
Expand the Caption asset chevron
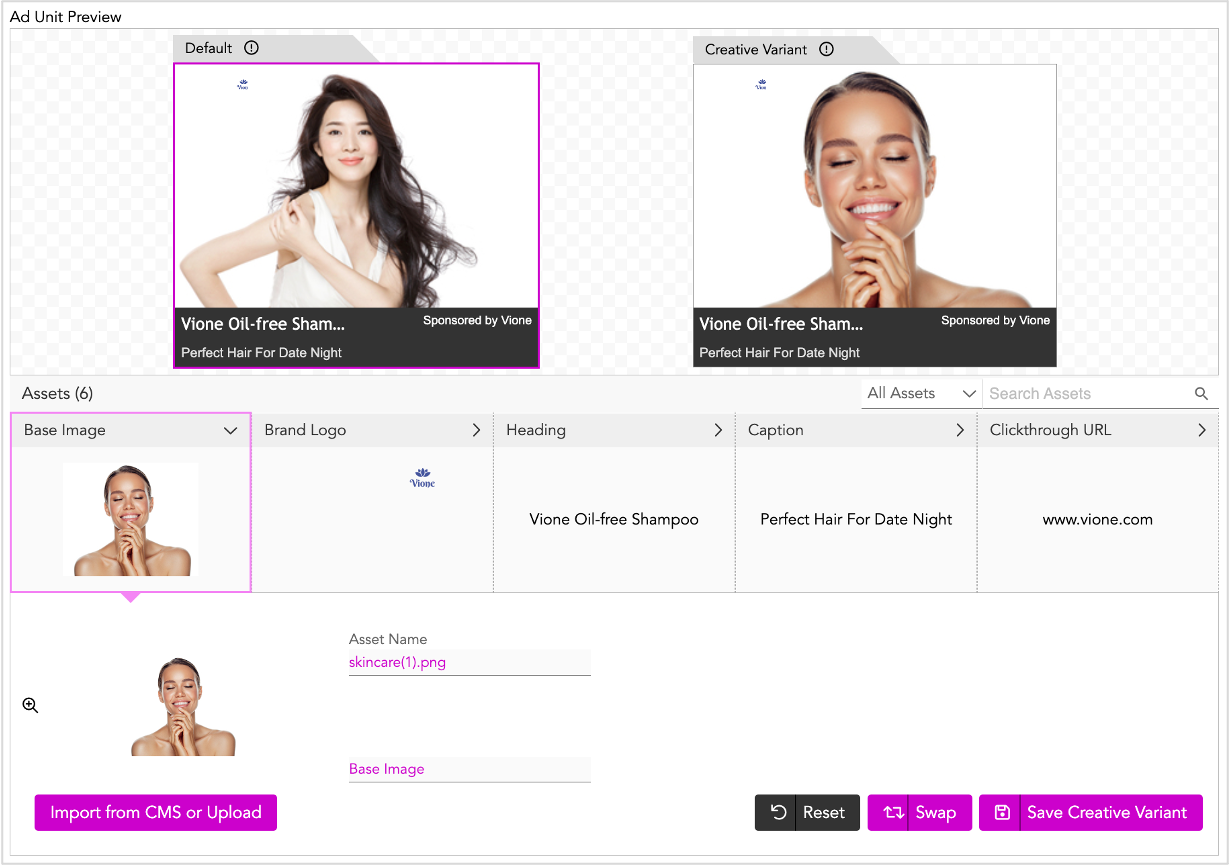[x=960, y=430]
